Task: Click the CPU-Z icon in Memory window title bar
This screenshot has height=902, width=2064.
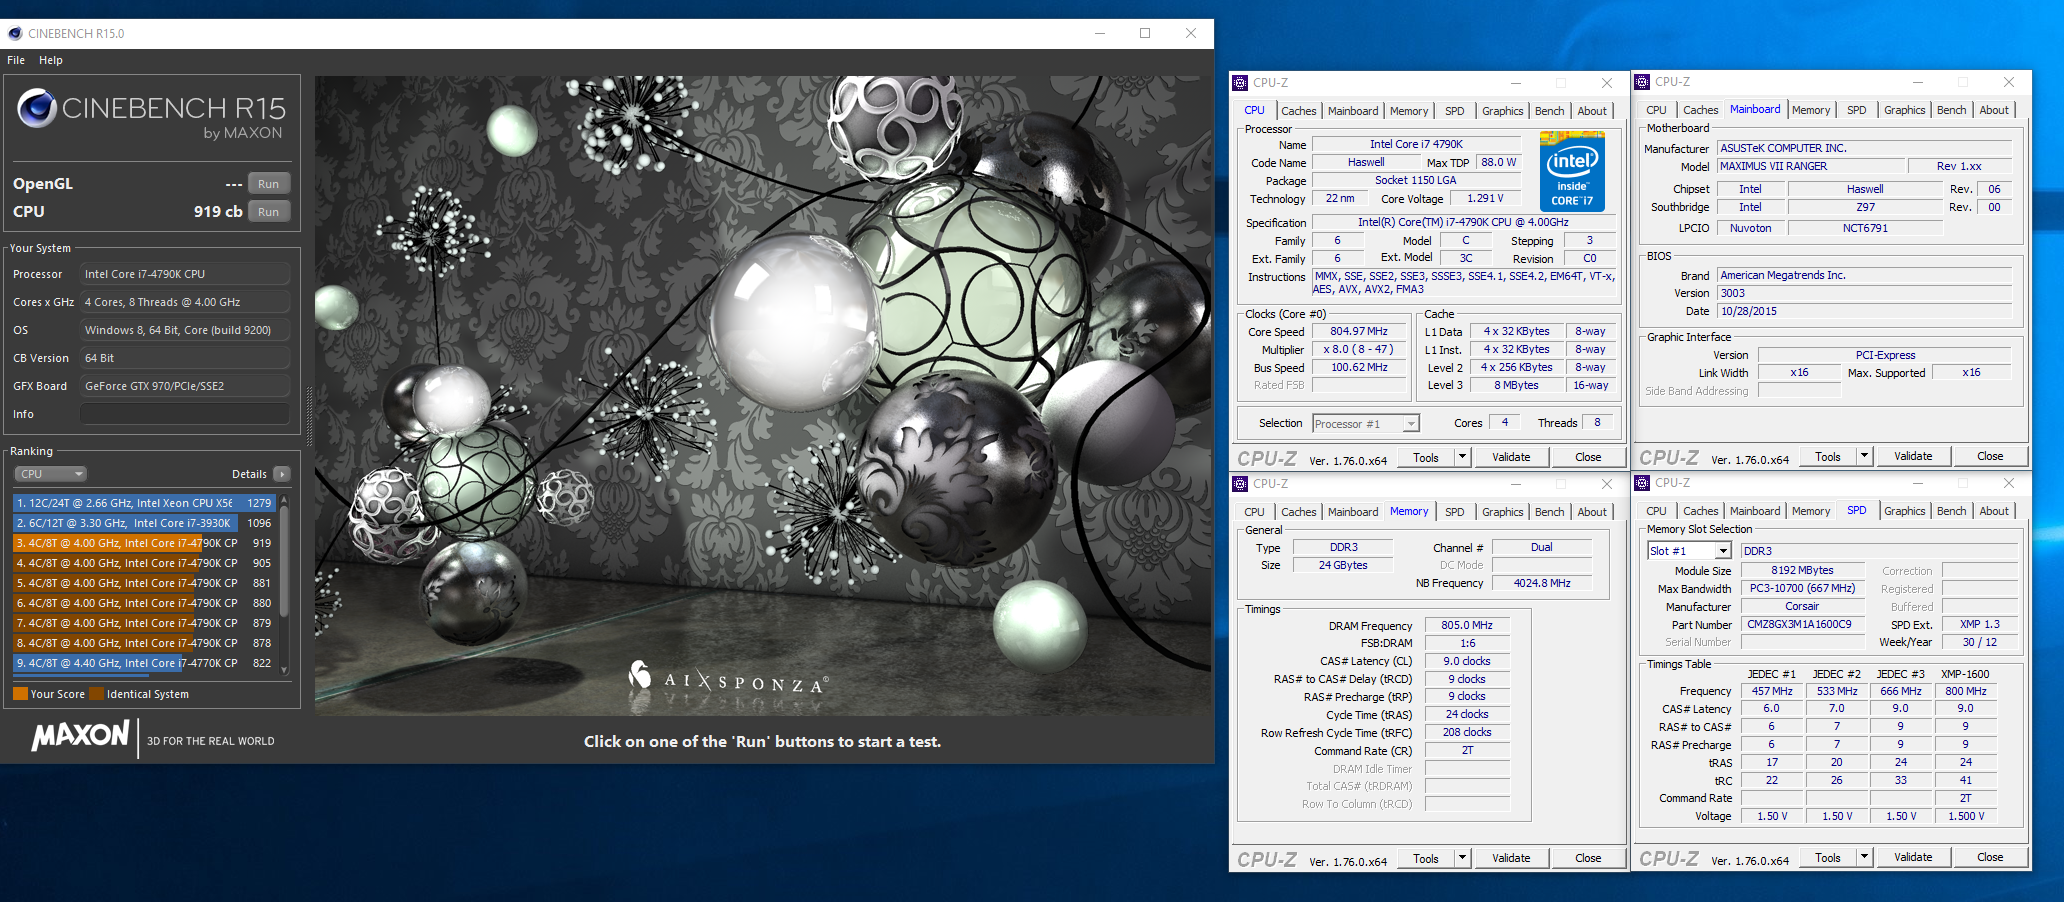Action: click(1240, 484)
